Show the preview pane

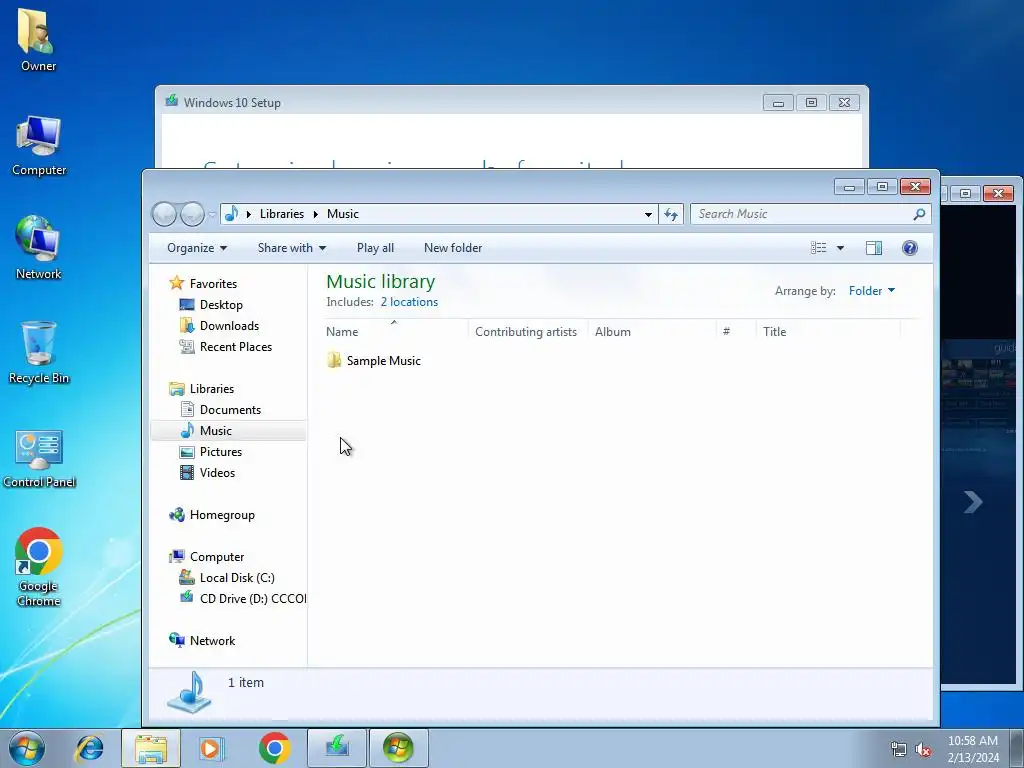874,248
